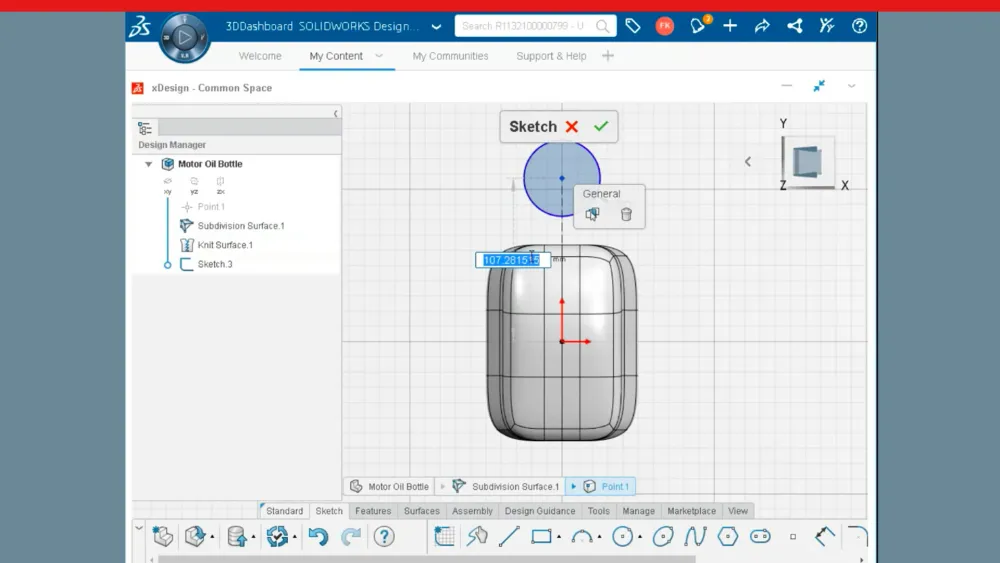This screenshot has height=563, width=1000.
Task: Click the tag icon in the top bar
Action: (x=633, y=26)
